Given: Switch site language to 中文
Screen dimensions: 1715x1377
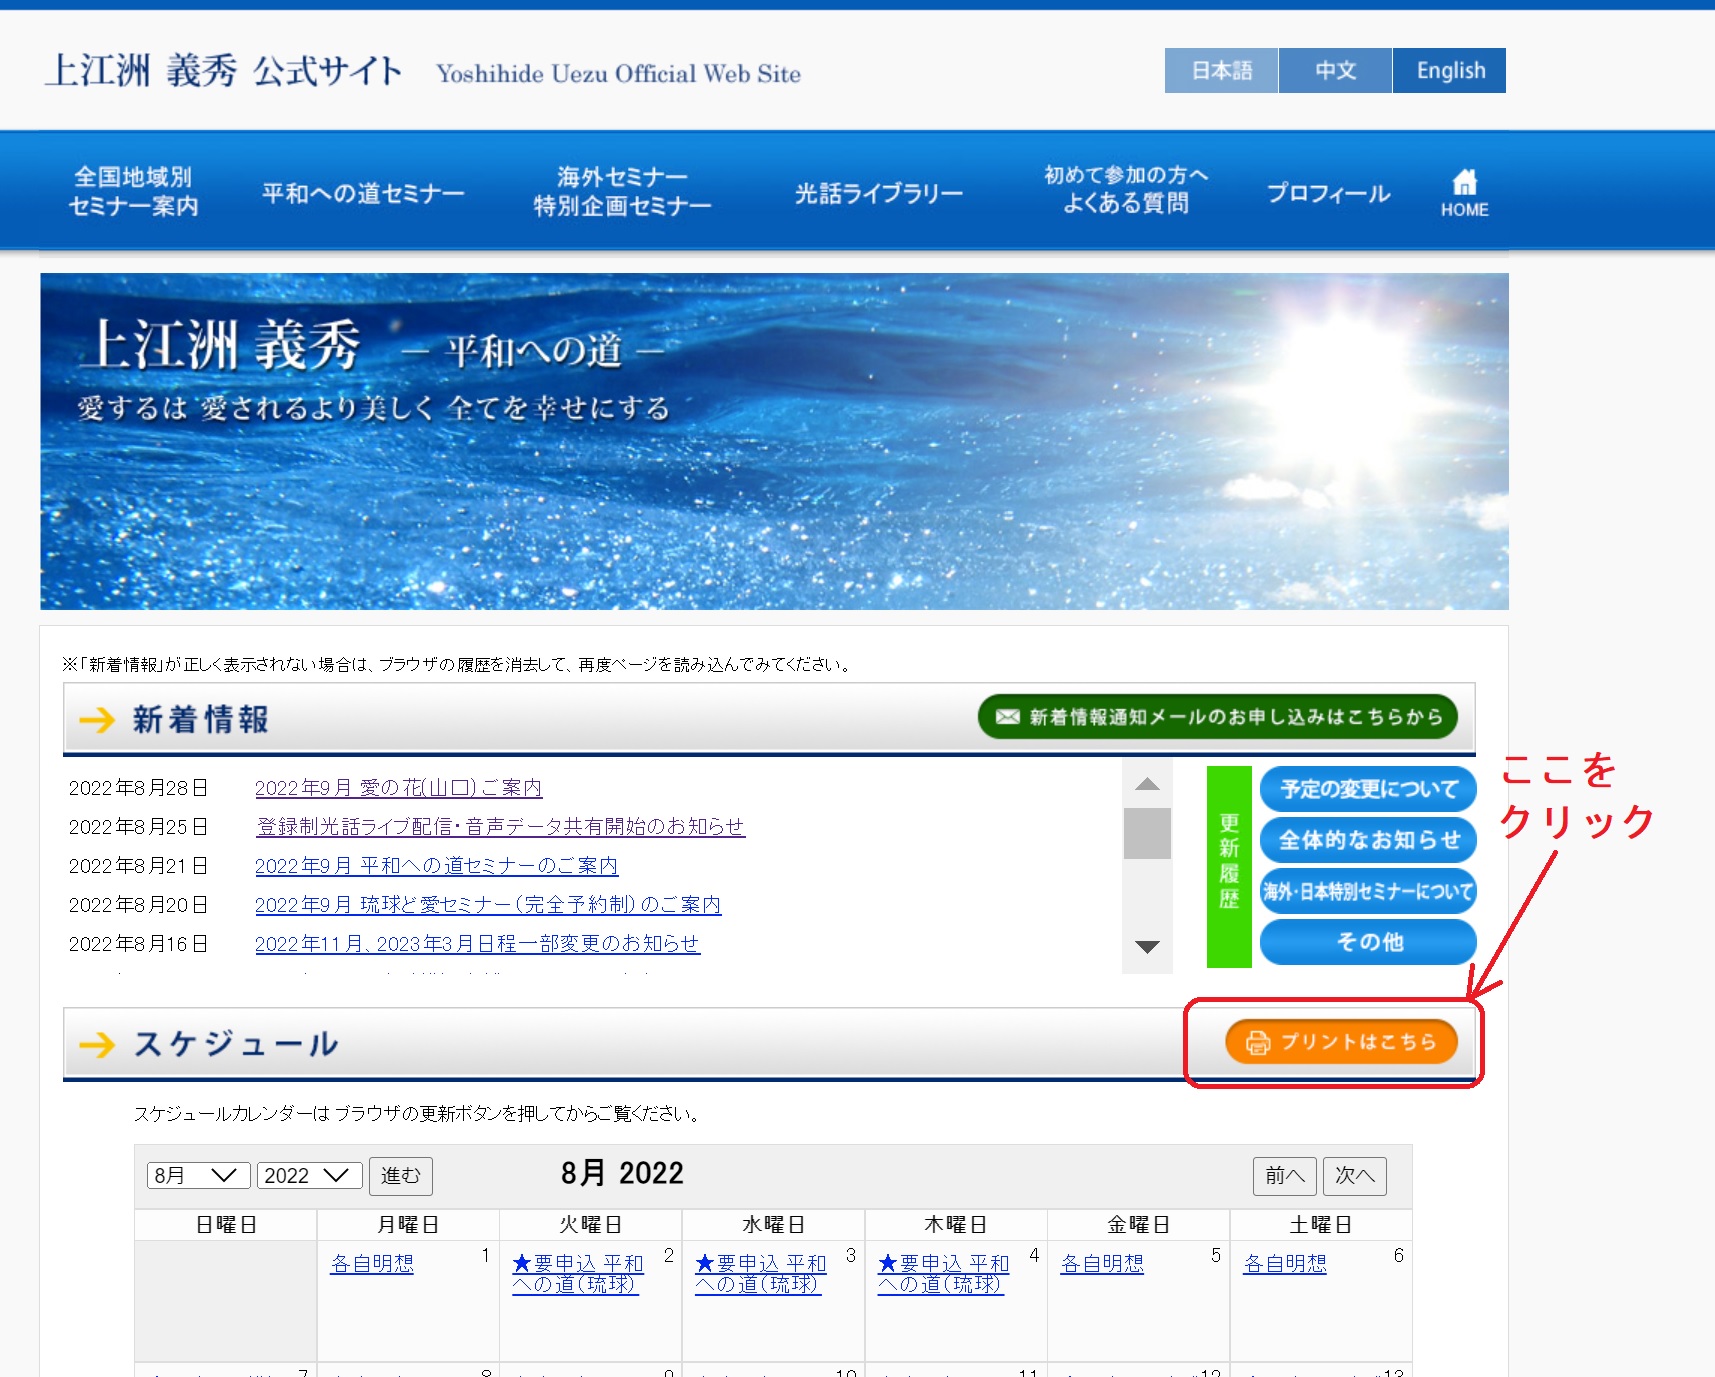Looking at the screenshot, I should 1335,71.
